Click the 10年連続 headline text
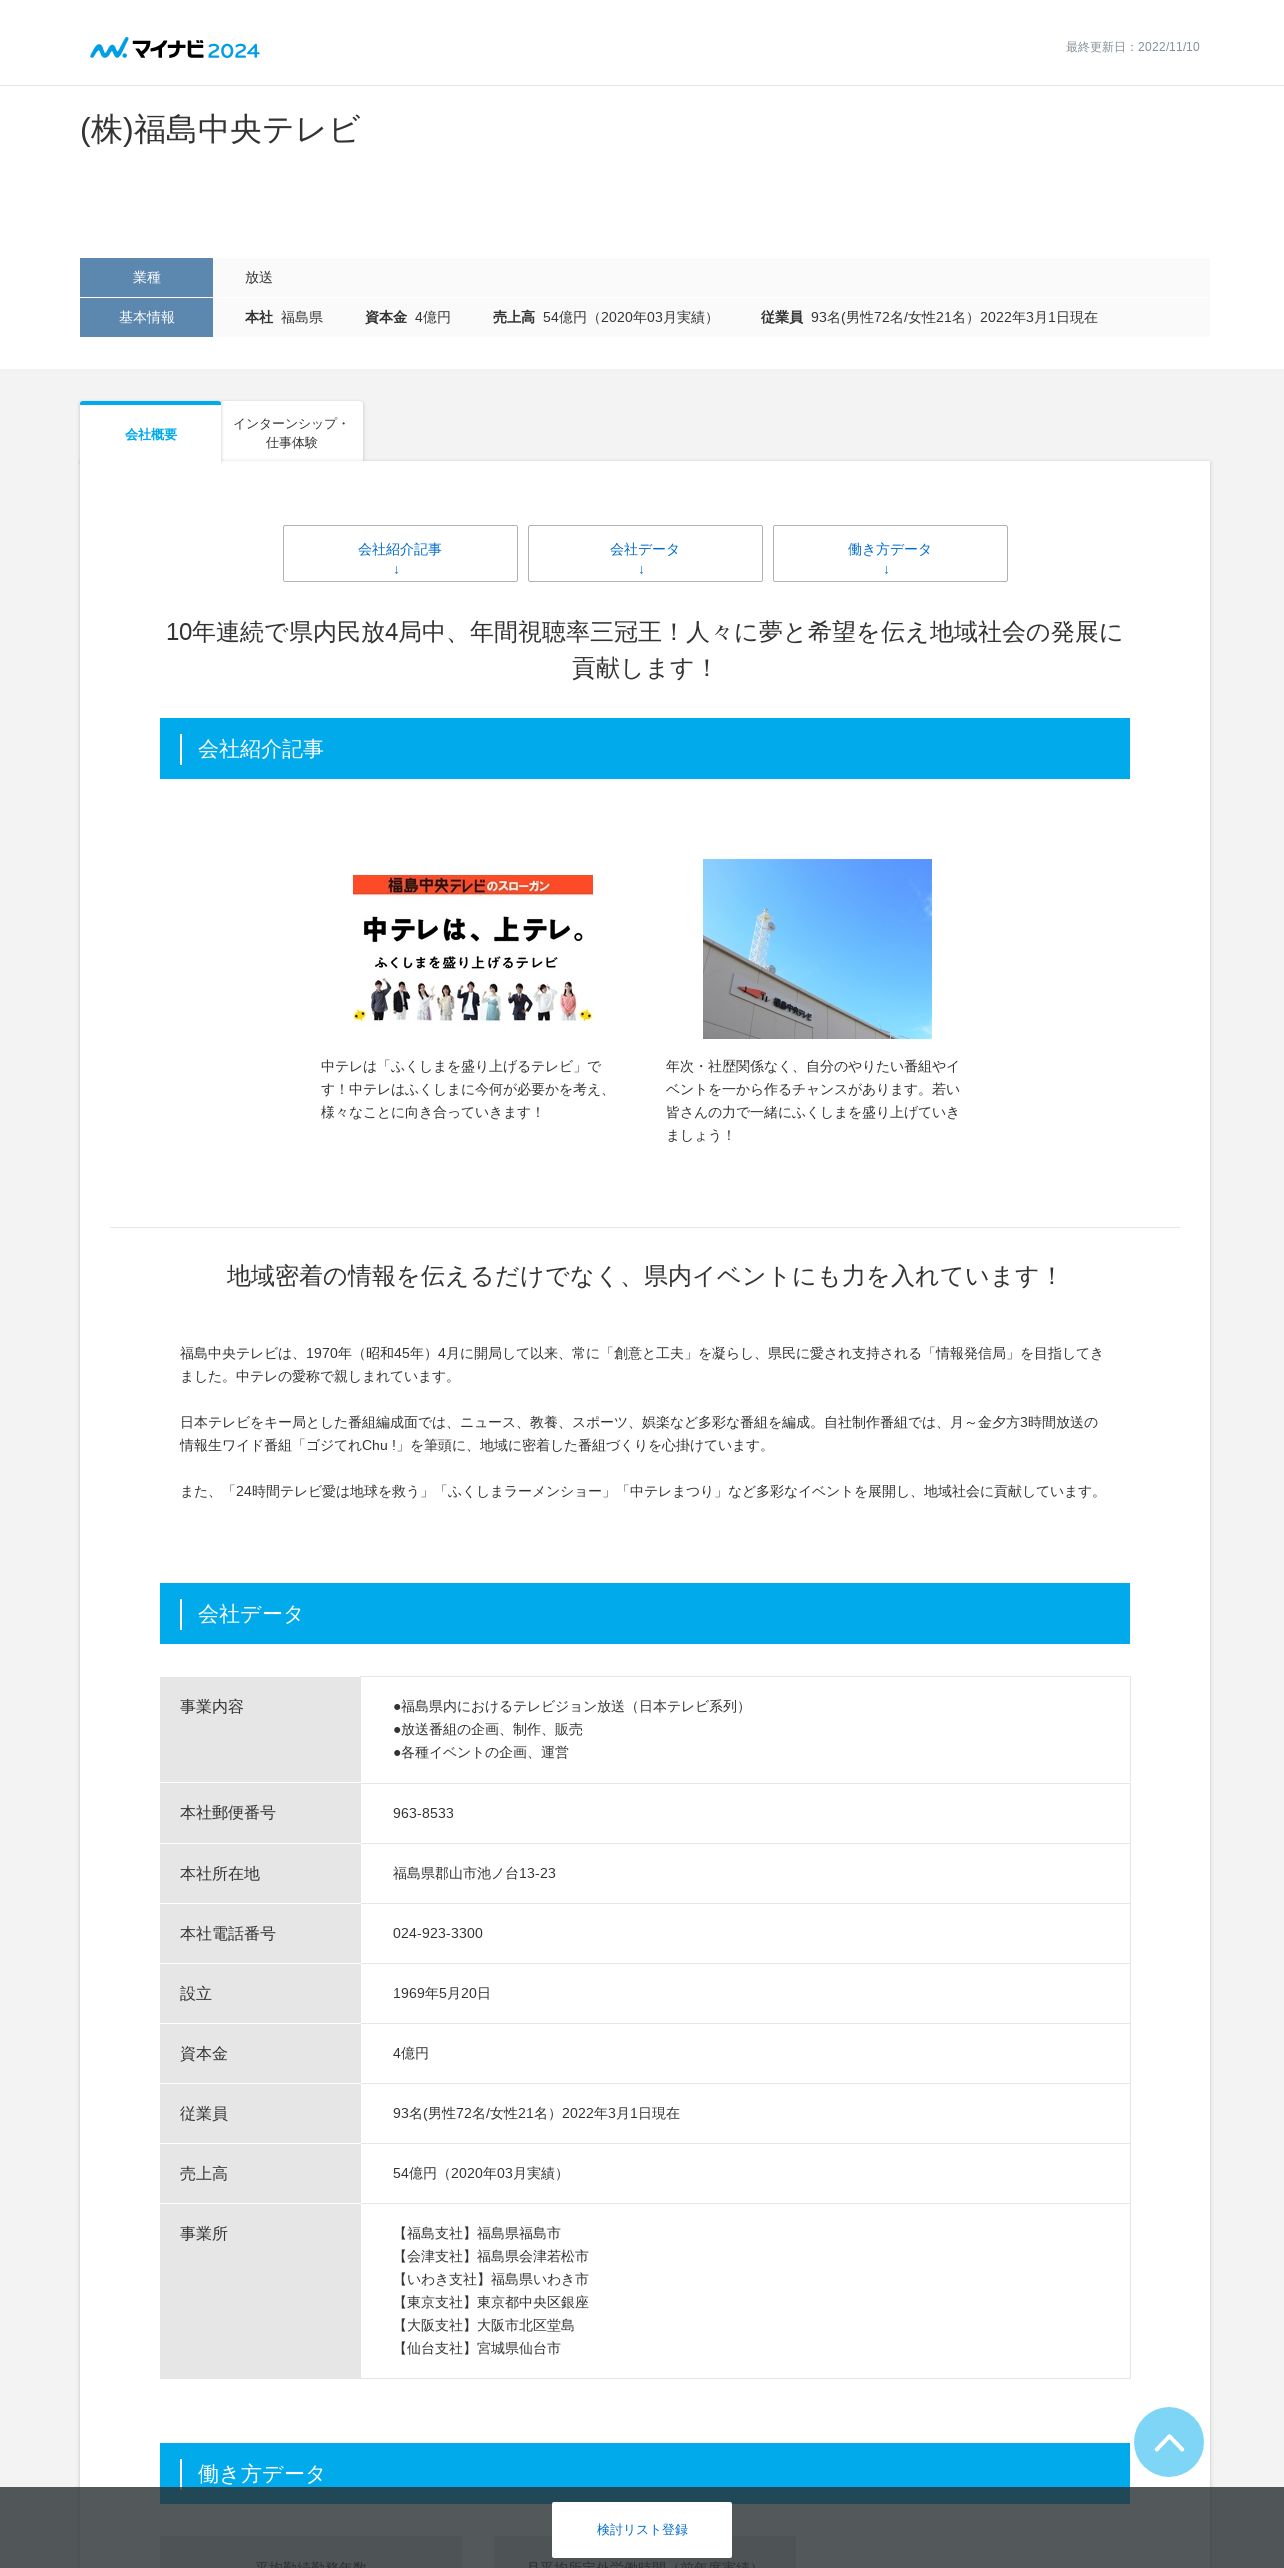This screenshot has width=1284, height=2568. 644,650
